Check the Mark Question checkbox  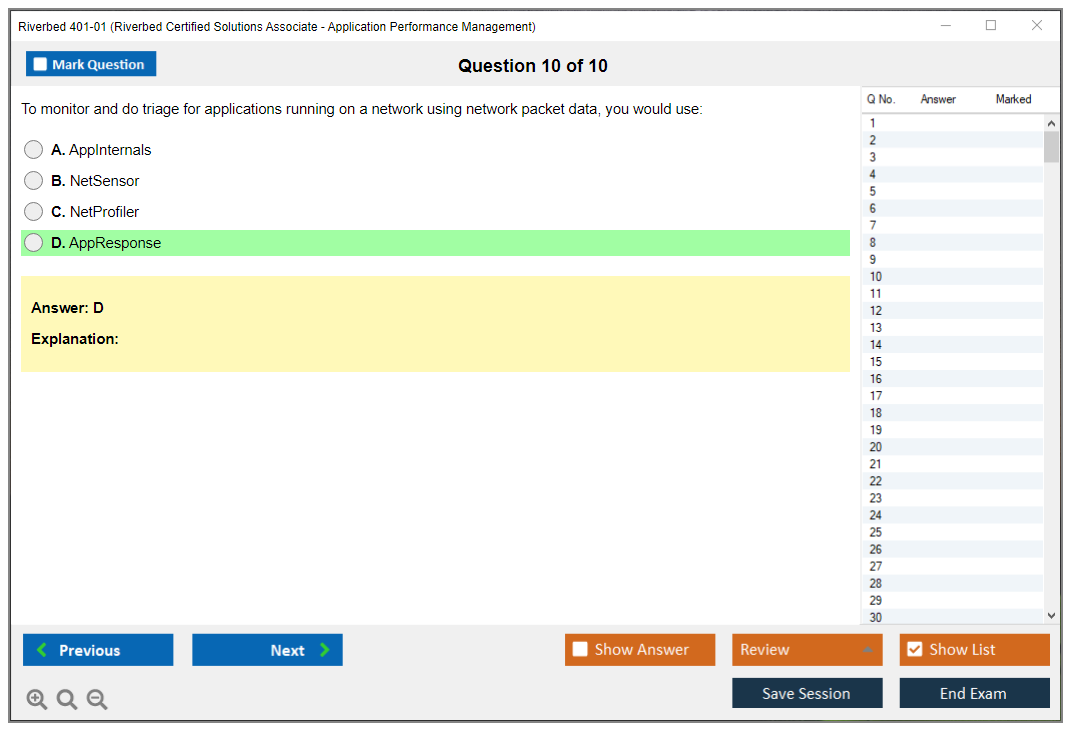[41, 65]
